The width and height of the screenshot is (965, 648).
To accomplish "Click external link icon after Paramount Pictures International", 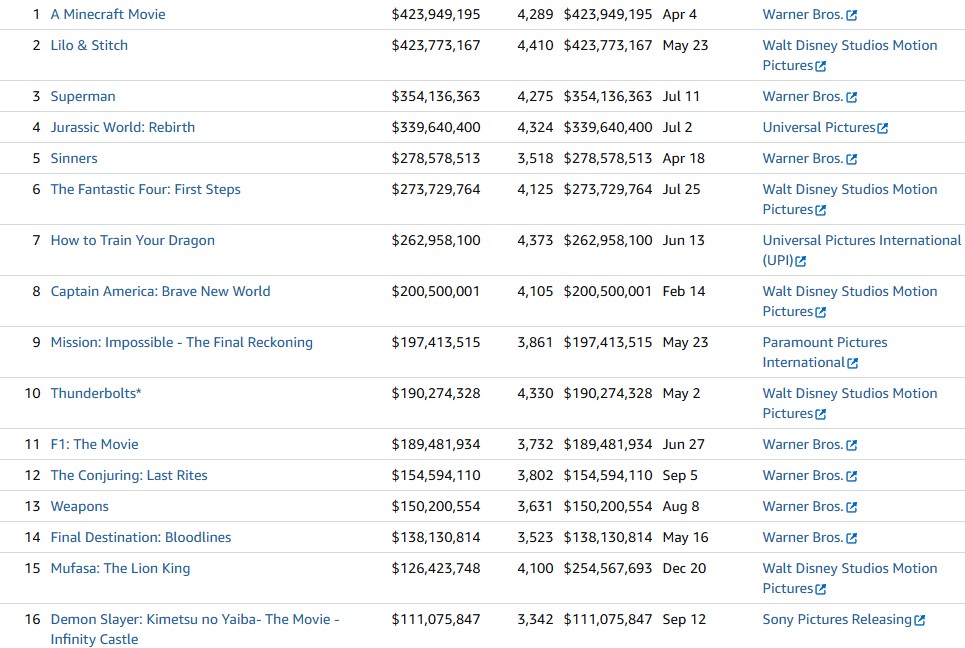I will [853, 363].
